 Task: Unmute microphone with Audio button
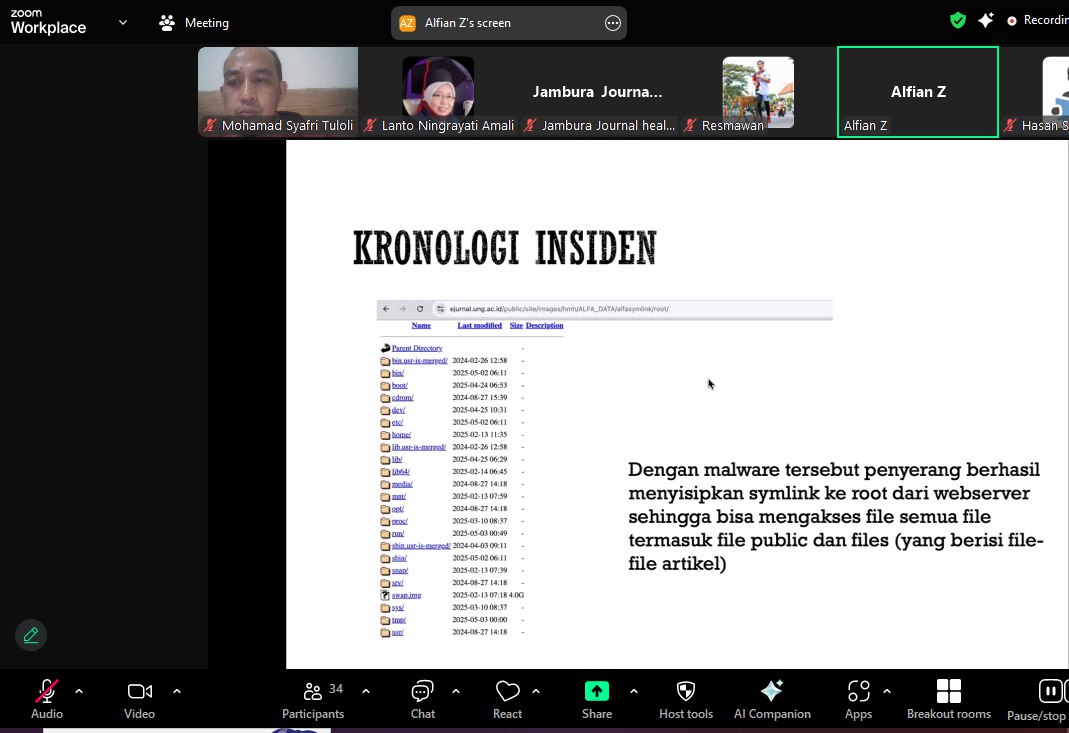point(46,700)
